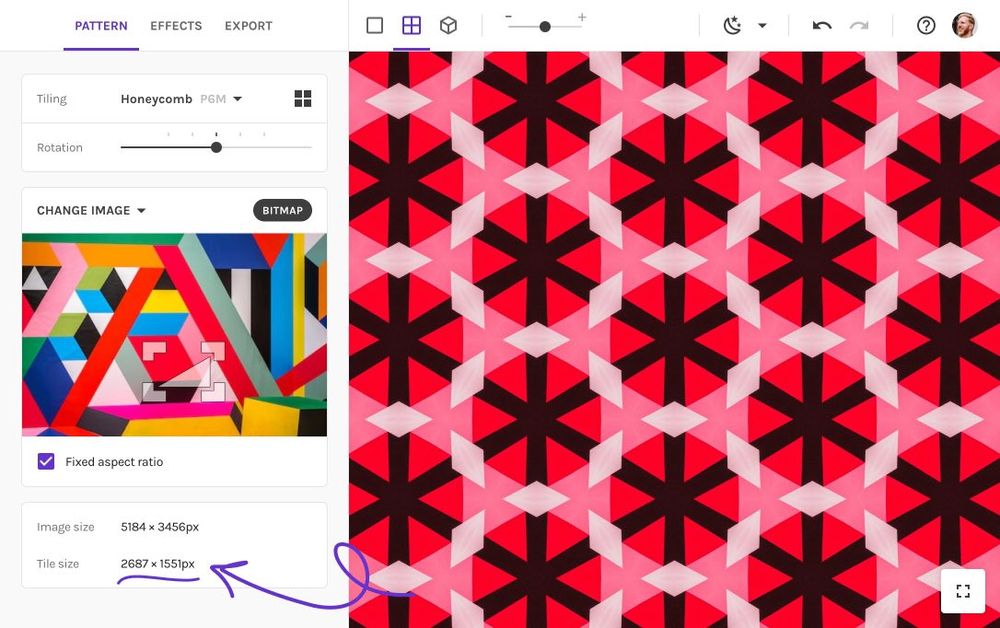Screen dimensions: 1000x628
Task: Open the help menu
Action: [926, 25]
